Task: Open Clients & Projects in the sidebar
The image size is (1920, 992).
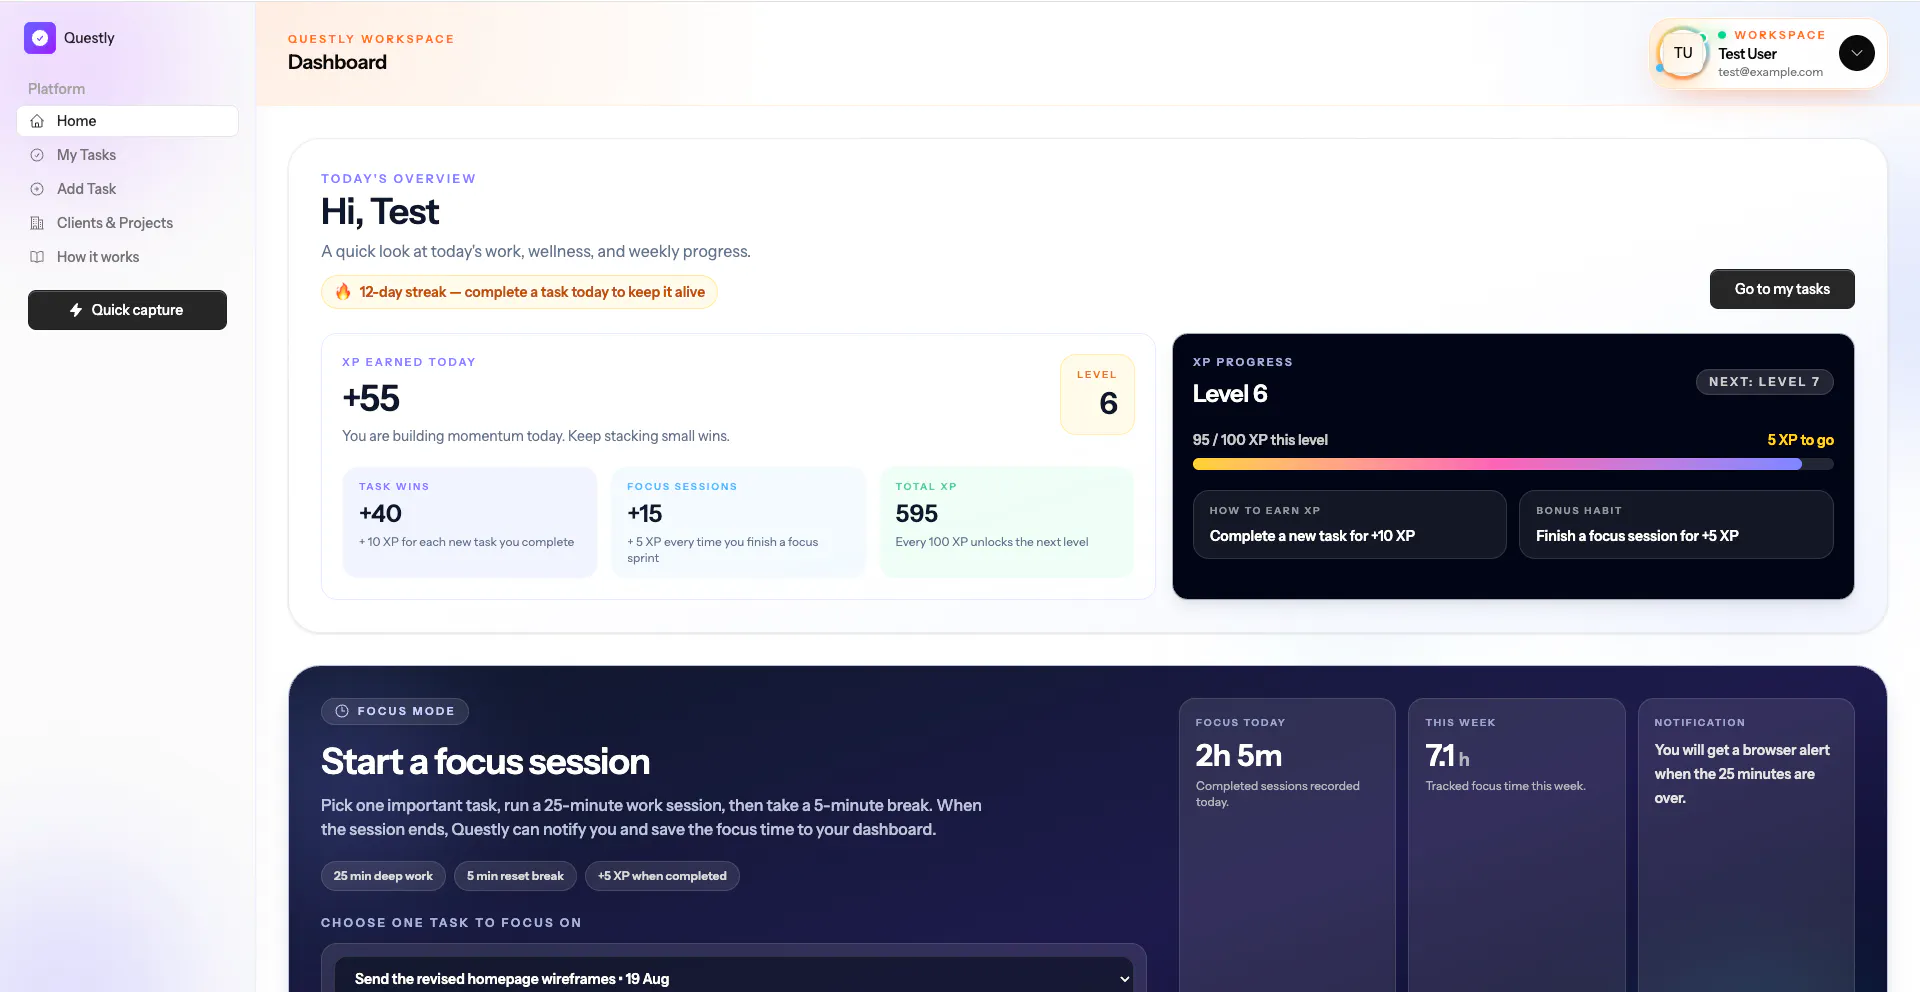Action: 127,223
